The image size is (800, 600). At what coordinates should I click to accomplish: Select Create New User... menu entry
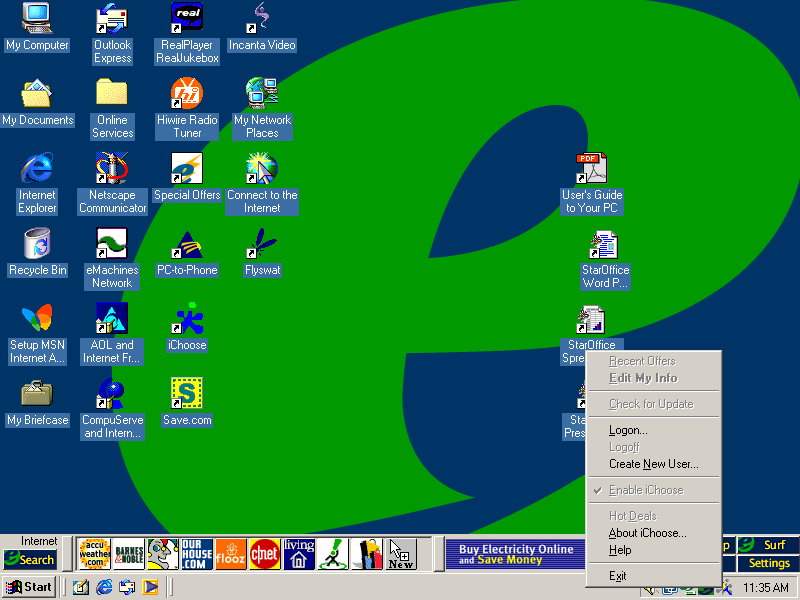pos(653,464)
